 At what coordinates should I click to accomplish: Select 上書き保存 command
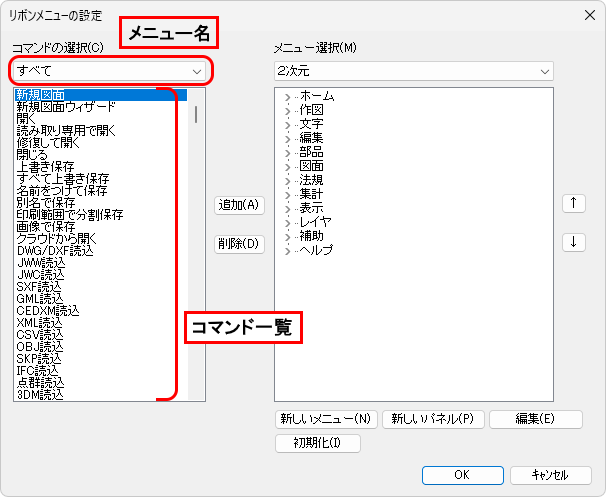click(x=100, y=167)
